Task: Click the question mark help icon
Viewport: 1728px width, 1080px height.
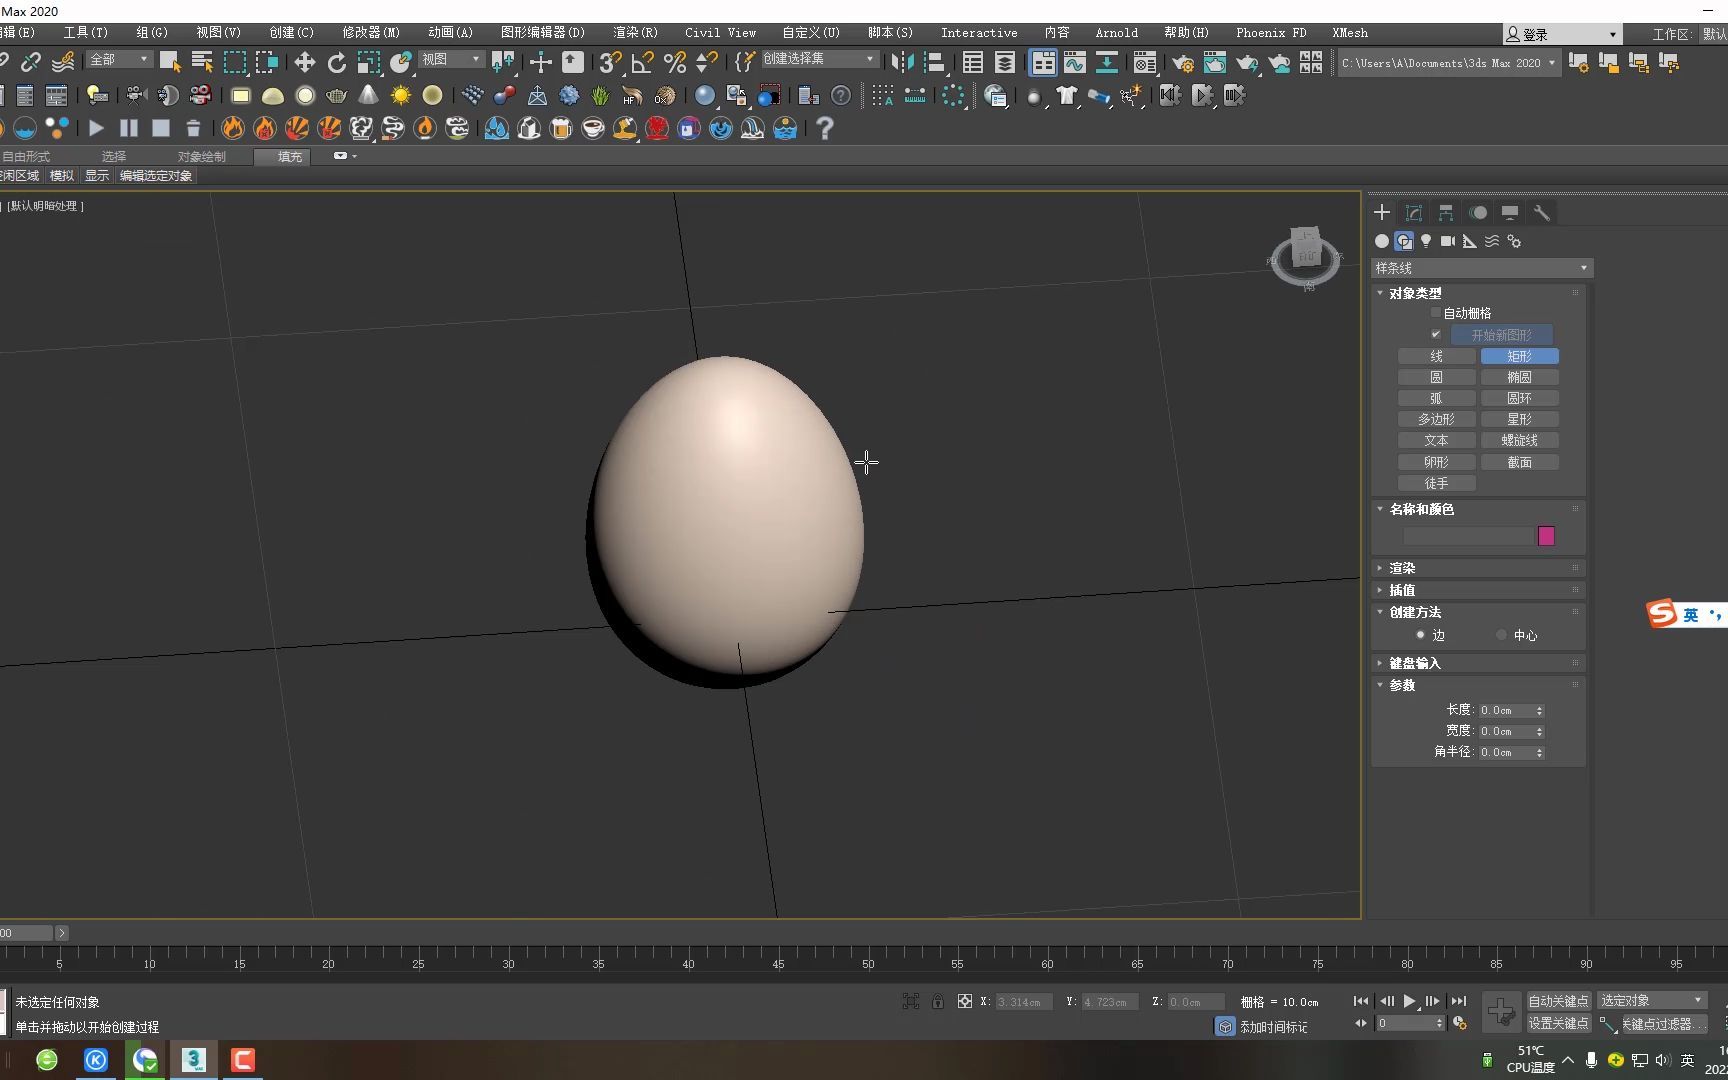Action: click(x=824, y=128)
